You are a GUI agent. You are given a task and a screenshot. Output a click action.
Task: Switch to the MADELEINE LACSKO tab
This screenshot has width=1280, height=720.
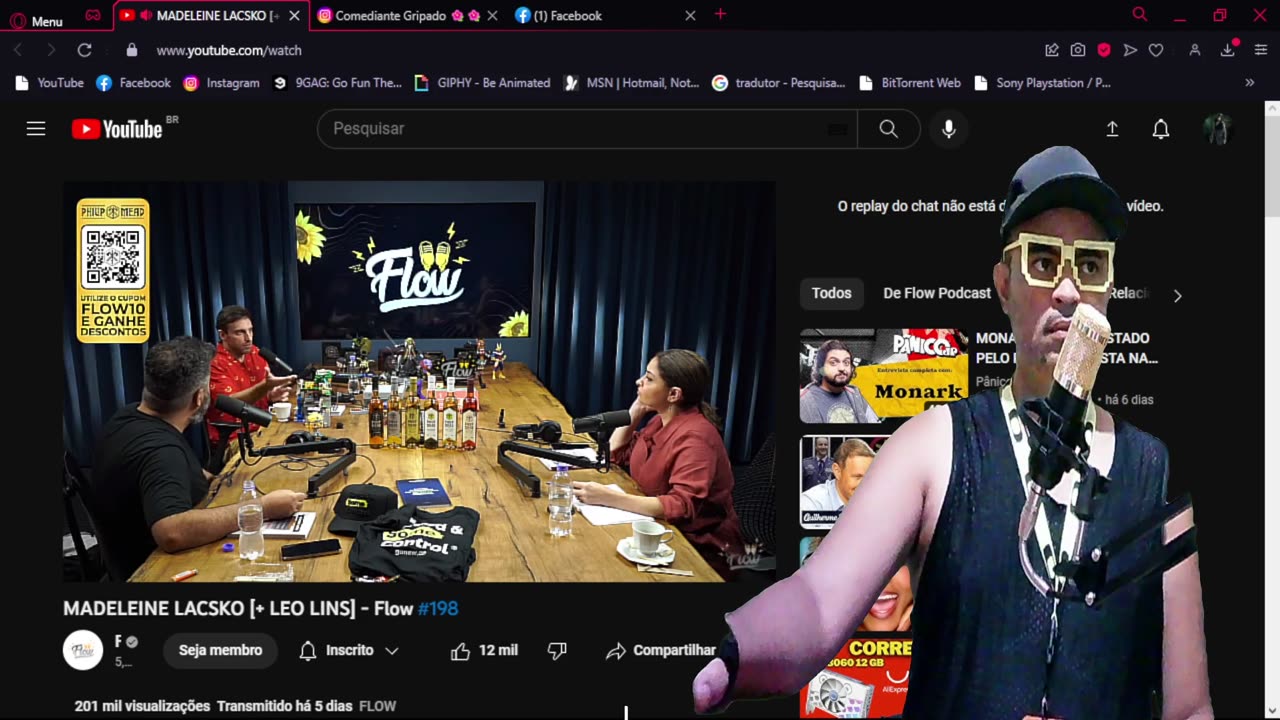(x=216, y=15)
